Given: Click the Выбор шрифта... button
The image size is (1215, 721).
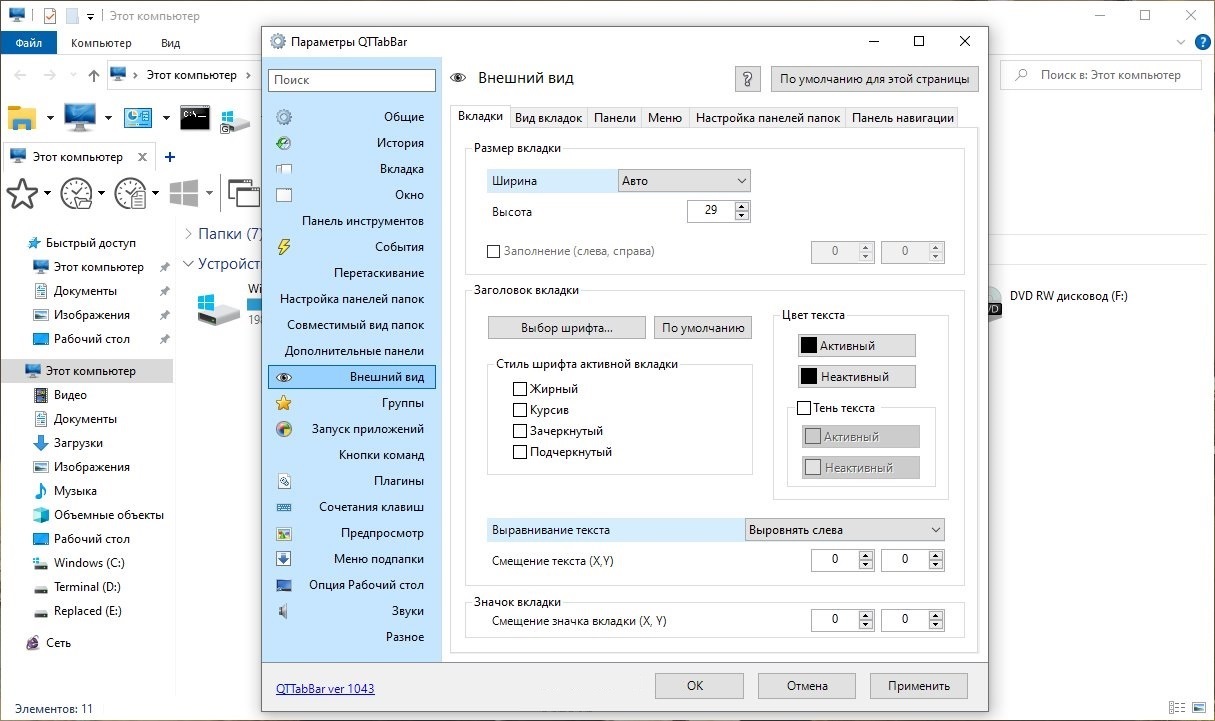Looking at the screenshot, I should [x=567, y=328].
